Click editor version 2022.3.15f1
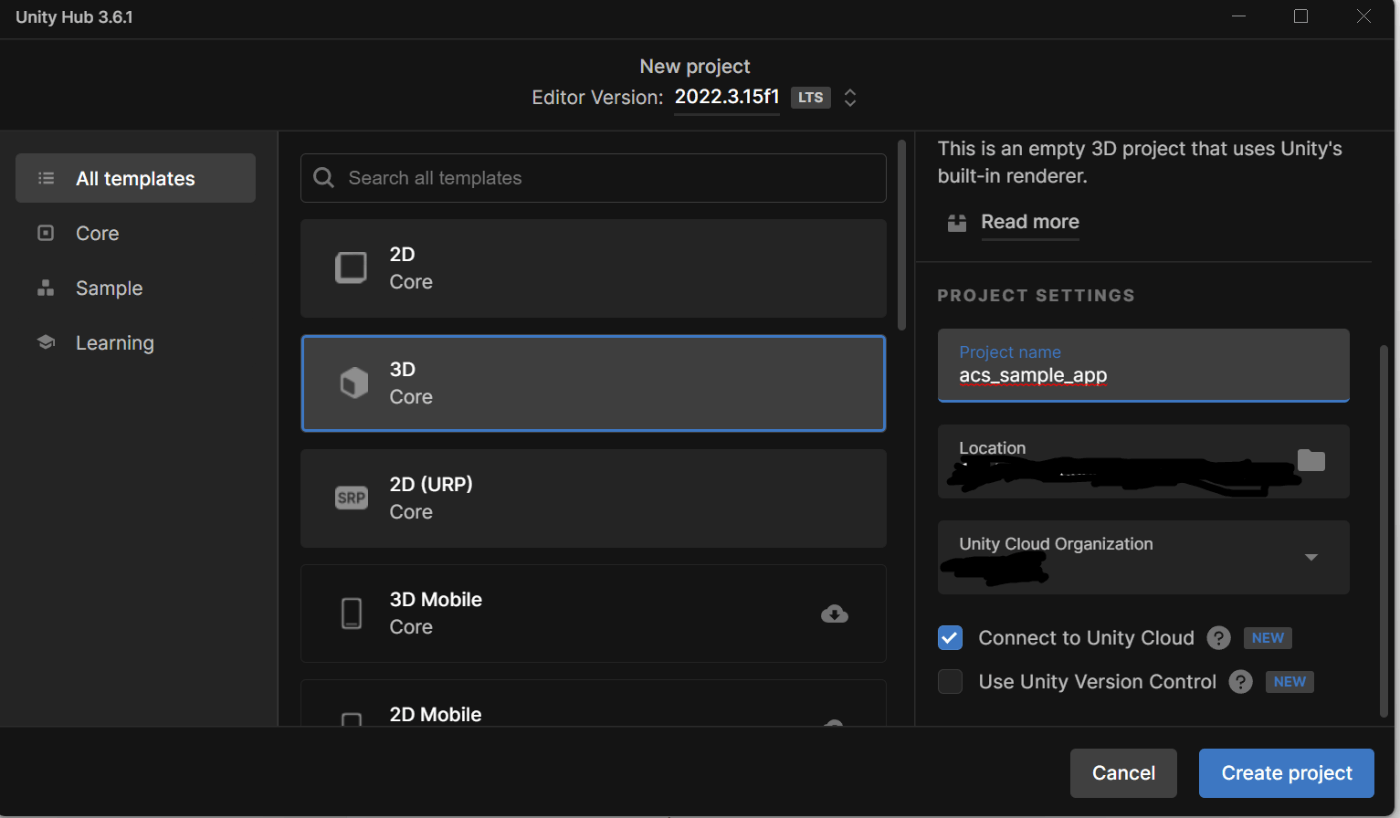Viewport: 1400px width, 818px height. (727, 97)
